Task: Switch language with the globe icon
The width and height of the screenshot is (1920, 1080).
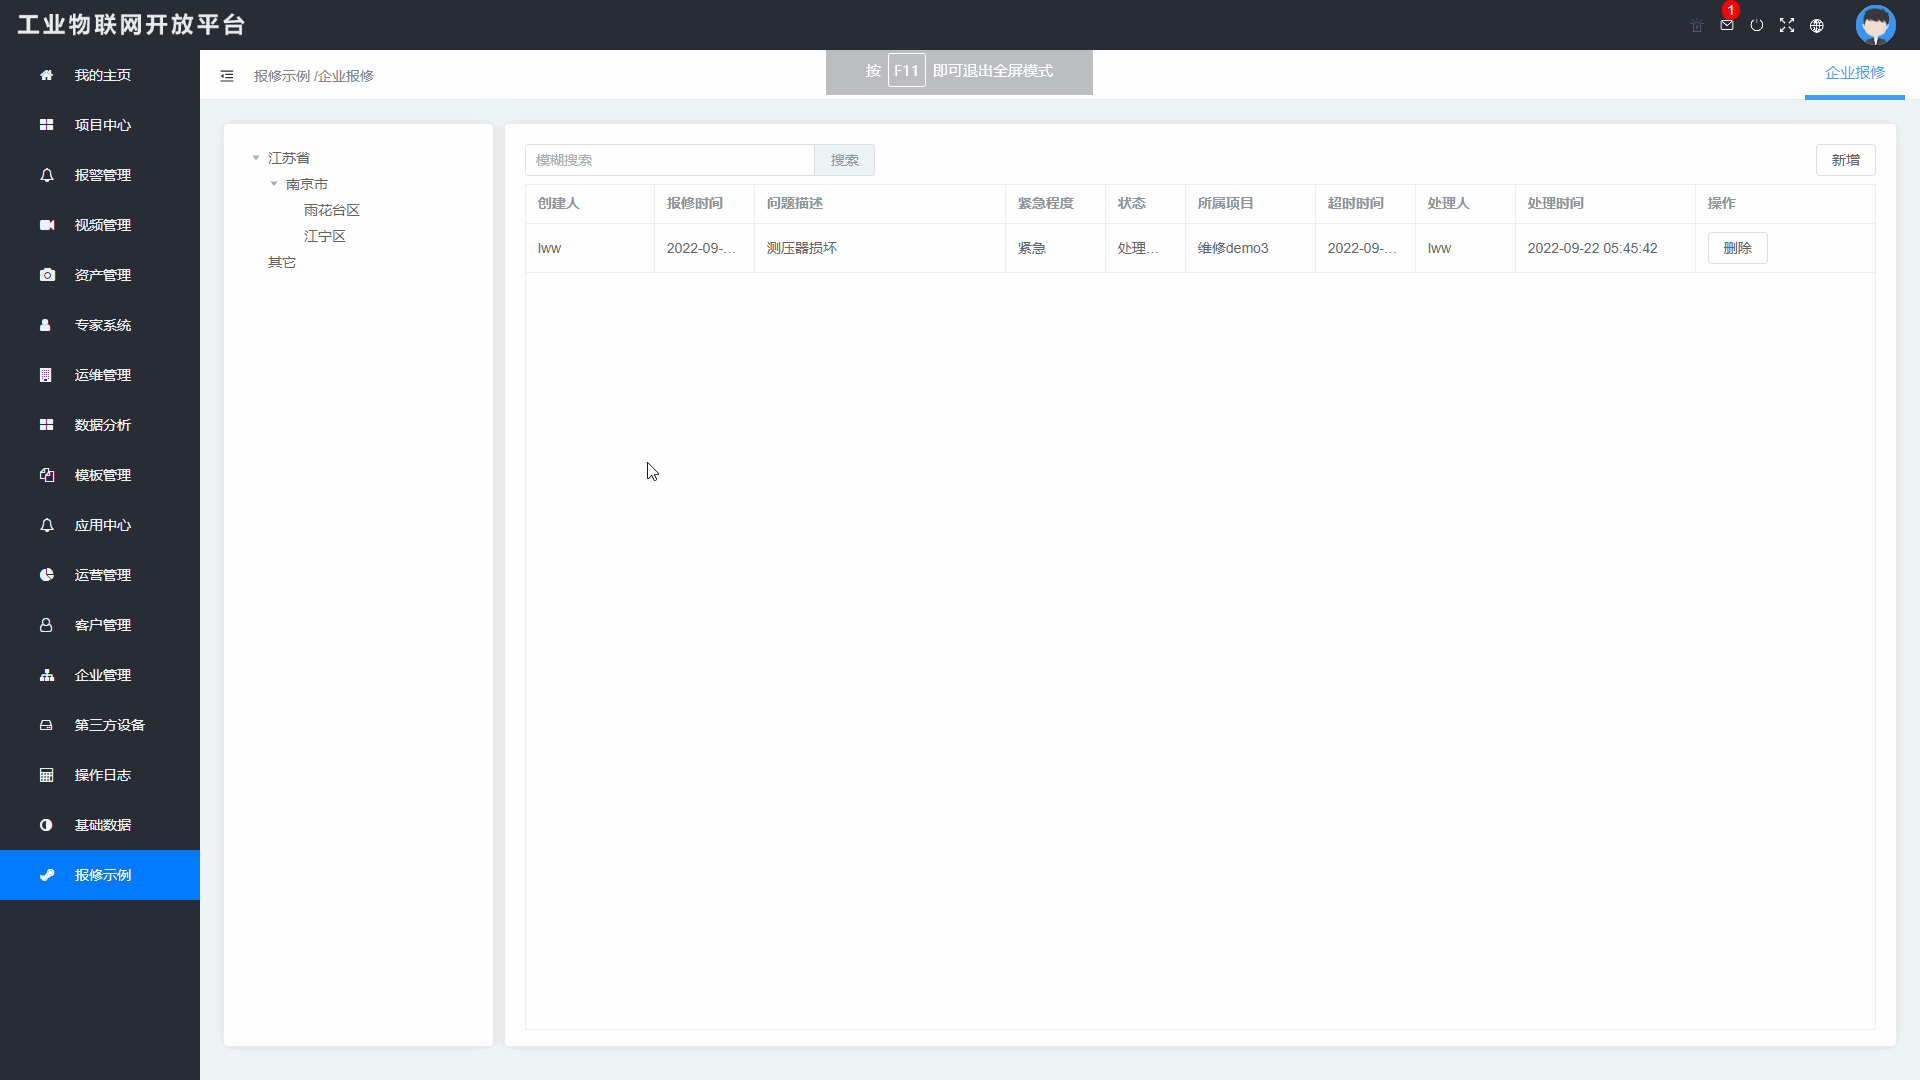Action: pyautogui.click(x=1817, y=25)
